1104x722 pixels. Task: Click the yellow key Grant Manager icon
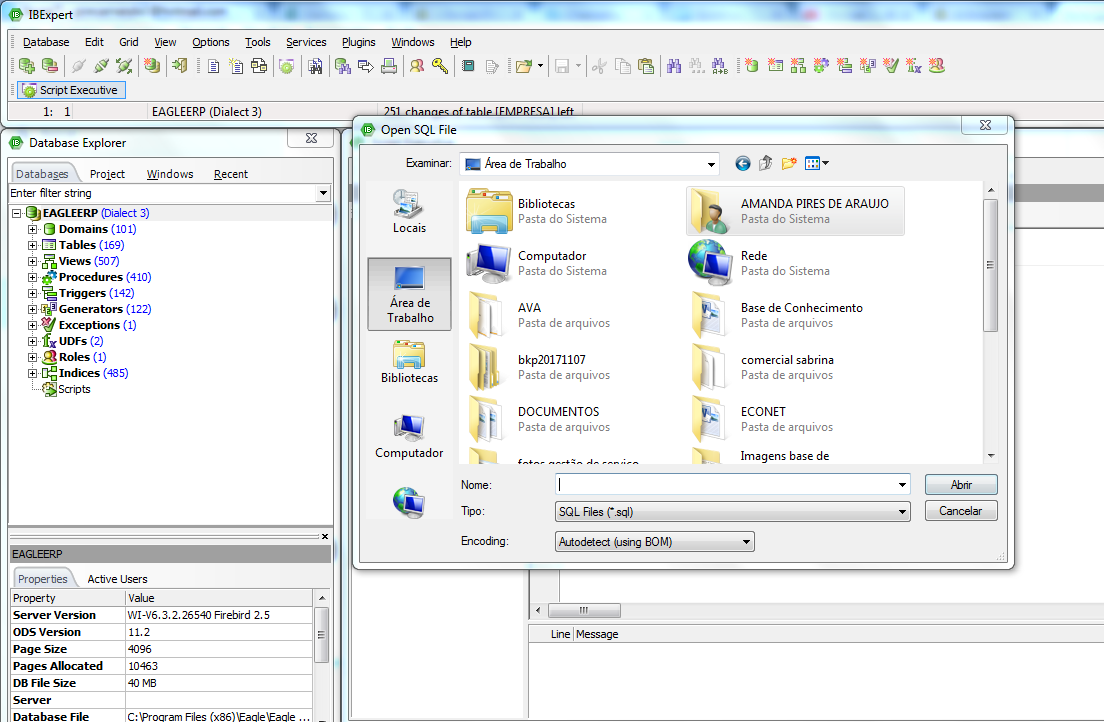tap(440, 66)
